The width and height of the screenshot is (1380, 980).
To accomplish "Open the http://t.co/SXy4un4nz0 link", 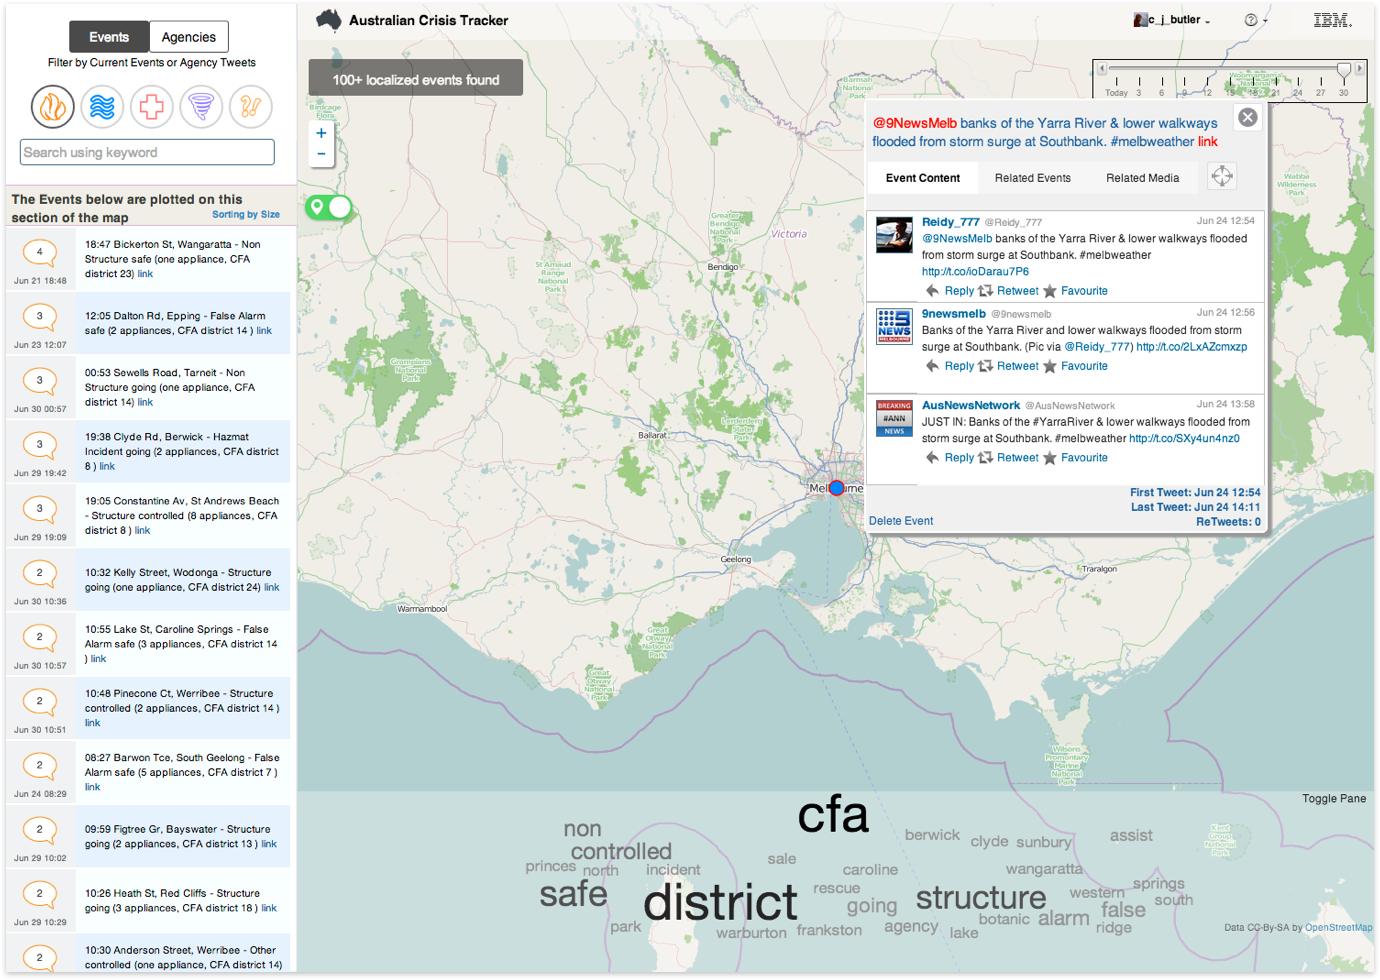I will 1184,438.
